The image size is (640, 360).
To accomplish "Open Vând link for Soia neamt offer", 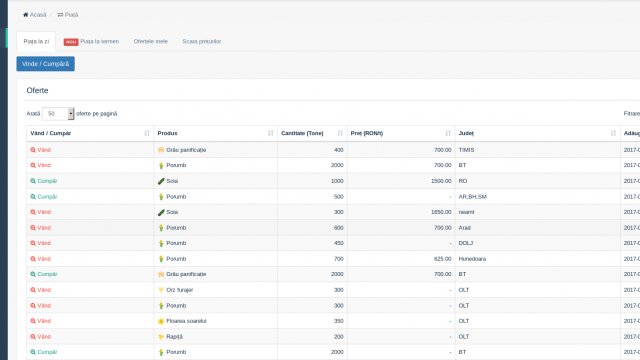I will click(44, 212).
